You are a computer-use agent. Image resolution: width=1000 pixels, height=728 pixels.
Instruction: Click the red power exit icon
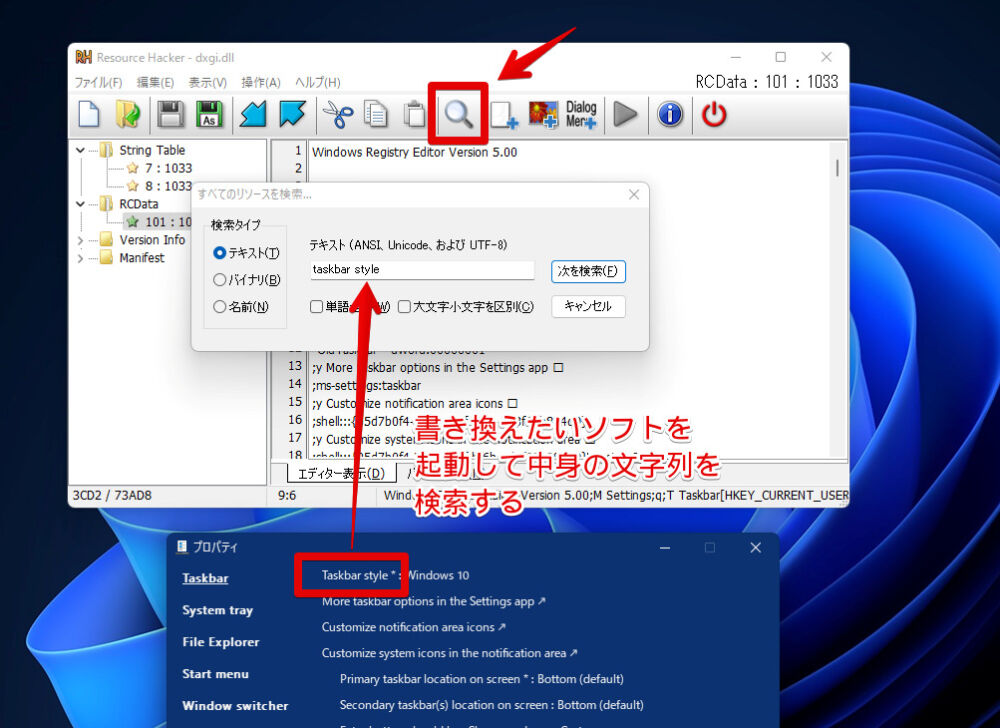click(x=714, y=115)
